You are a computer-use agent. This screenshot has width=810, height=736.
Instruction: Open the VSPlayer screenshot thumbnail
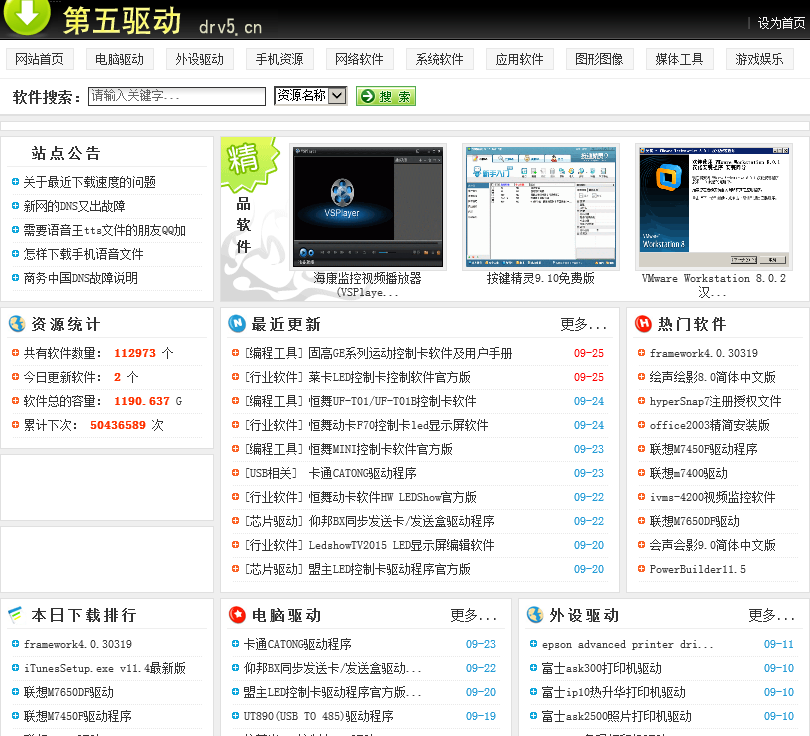click(368, 207)
